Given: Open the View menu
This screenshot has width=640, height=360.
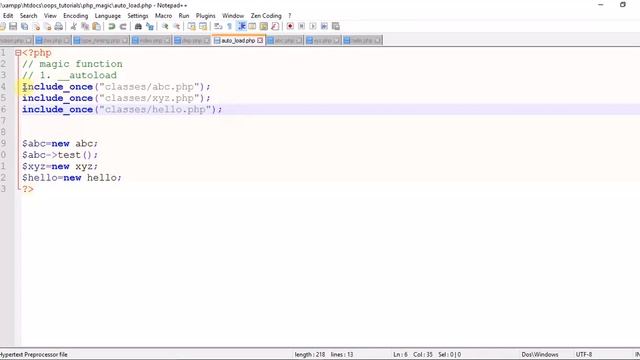Looking at the screenshot, I should [50, 16].
